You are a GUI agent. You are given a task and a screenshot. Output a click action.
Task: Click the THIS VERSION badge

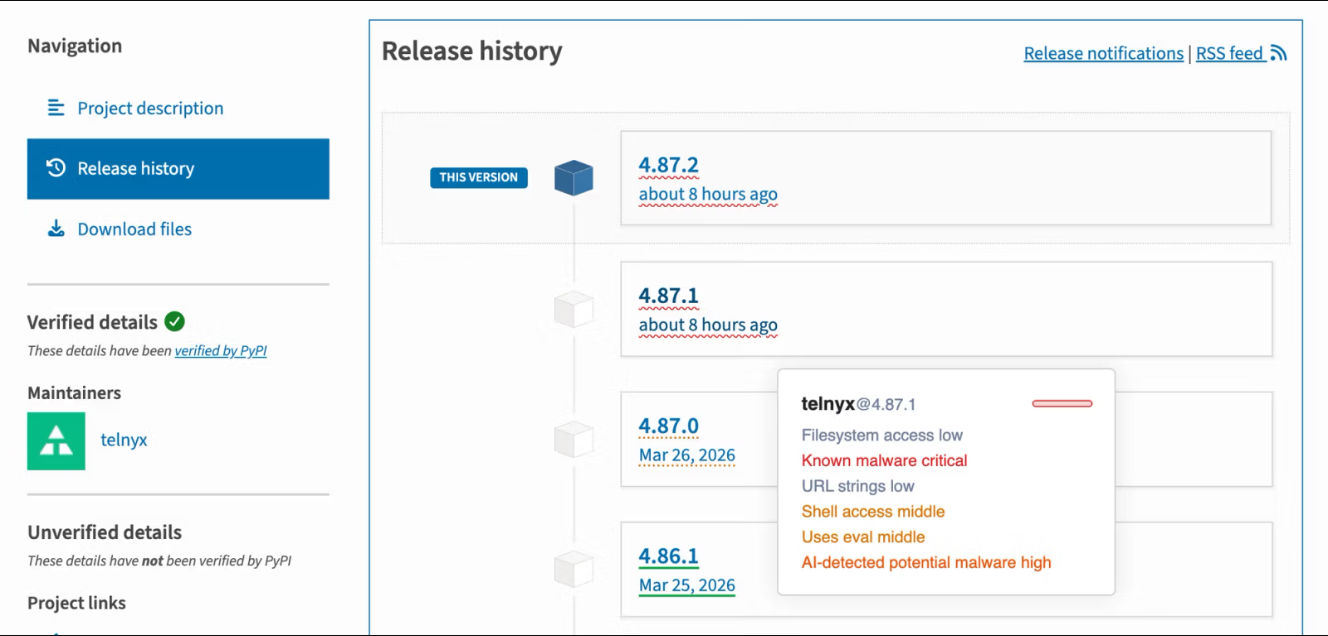(x=479, y=178)
